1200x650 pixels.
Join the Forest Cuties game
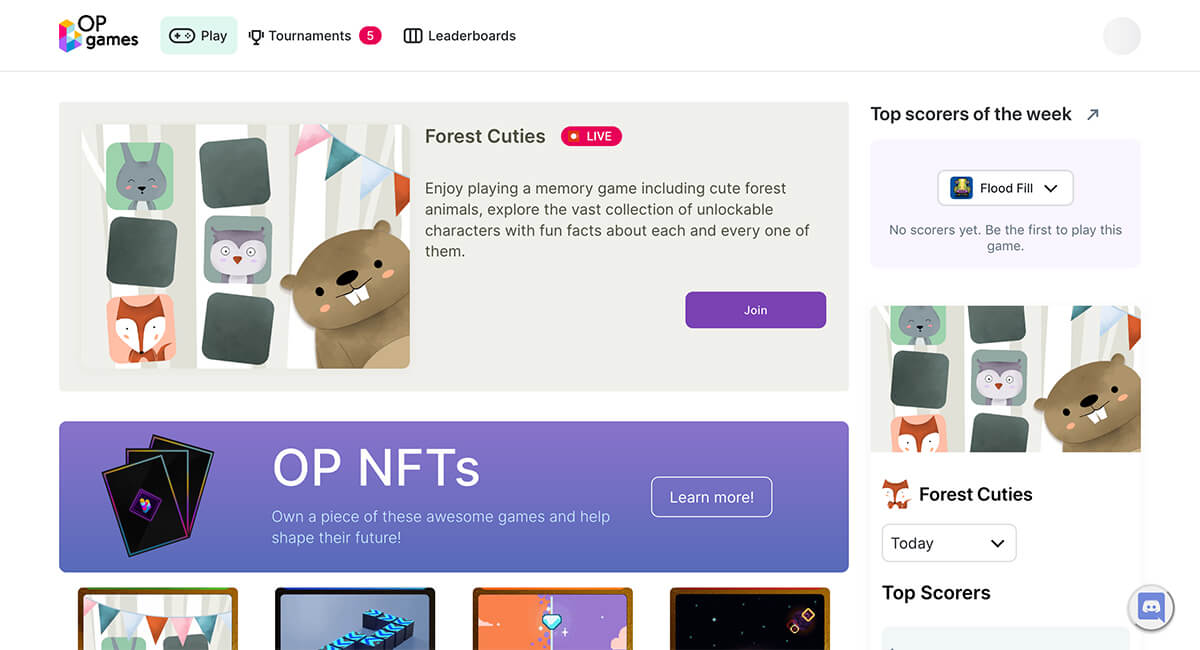pos(755,310)
